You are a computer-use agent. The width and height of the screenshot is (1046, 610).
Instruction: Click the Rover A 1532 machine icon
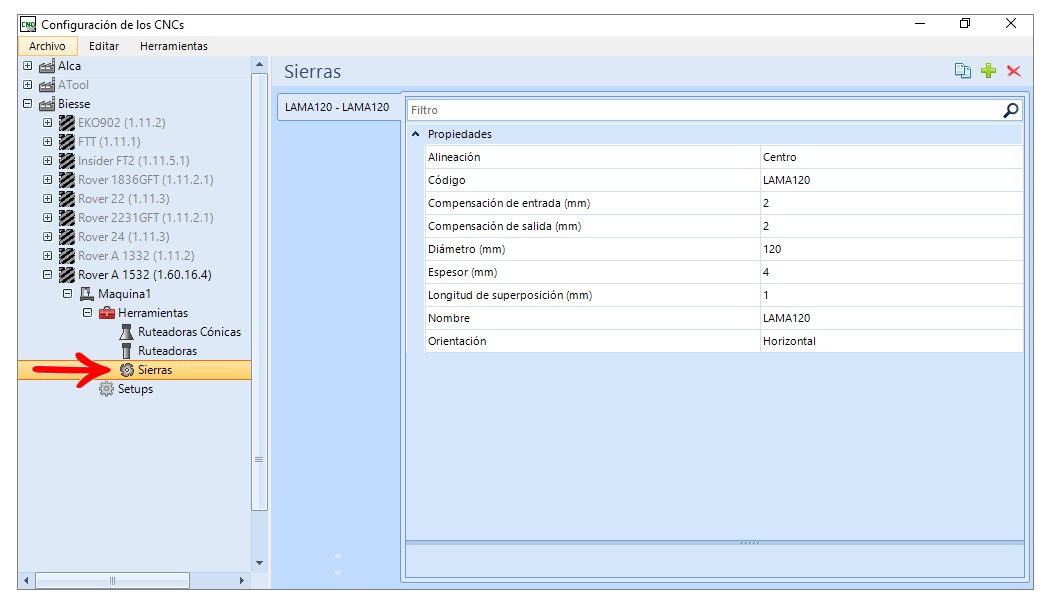pos(67,275)
